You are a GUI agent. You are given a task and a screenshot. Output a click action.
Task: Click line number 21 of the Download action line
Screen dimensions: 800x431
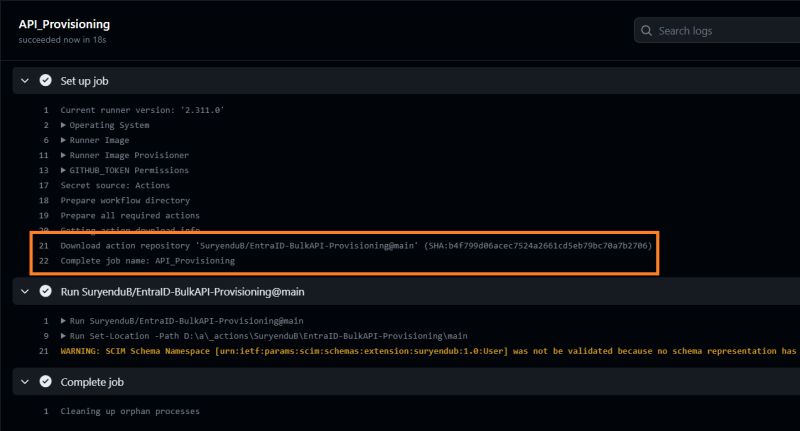click(x=44, y=246)
